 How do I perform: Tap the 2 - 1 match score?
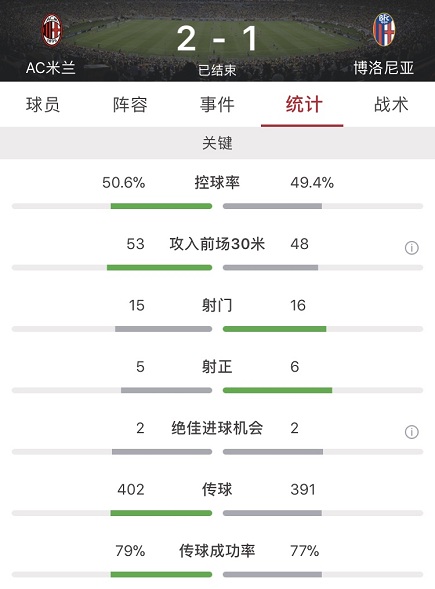217,39
